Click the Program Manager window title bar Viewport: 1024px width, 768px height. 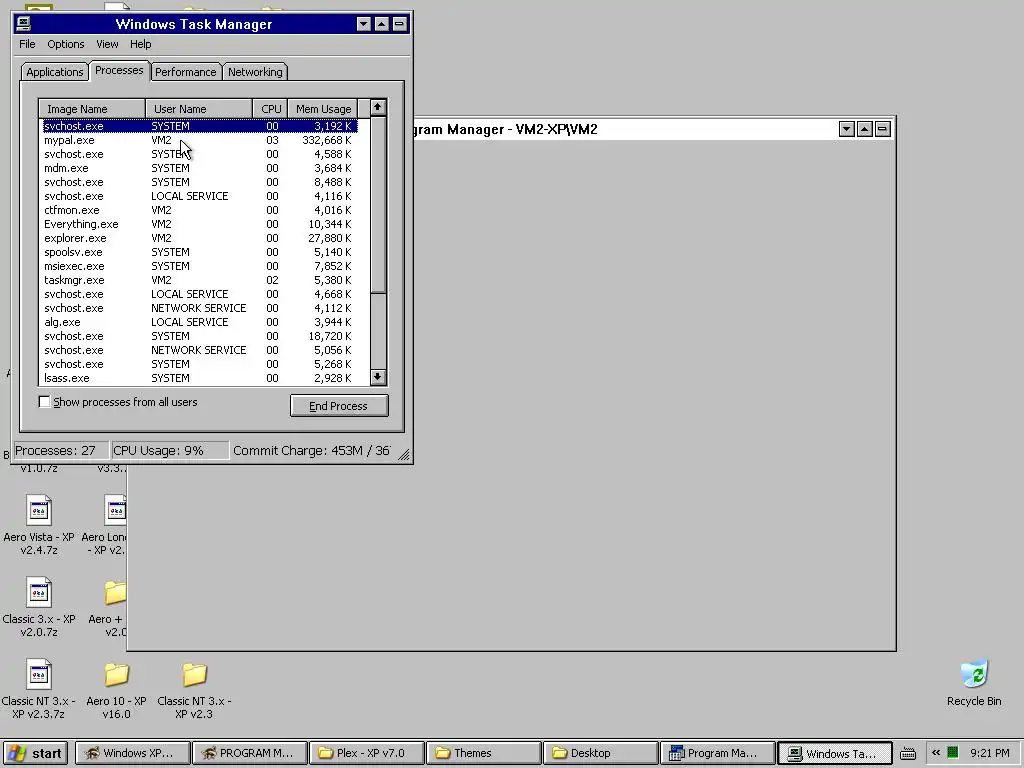point(624,129)
